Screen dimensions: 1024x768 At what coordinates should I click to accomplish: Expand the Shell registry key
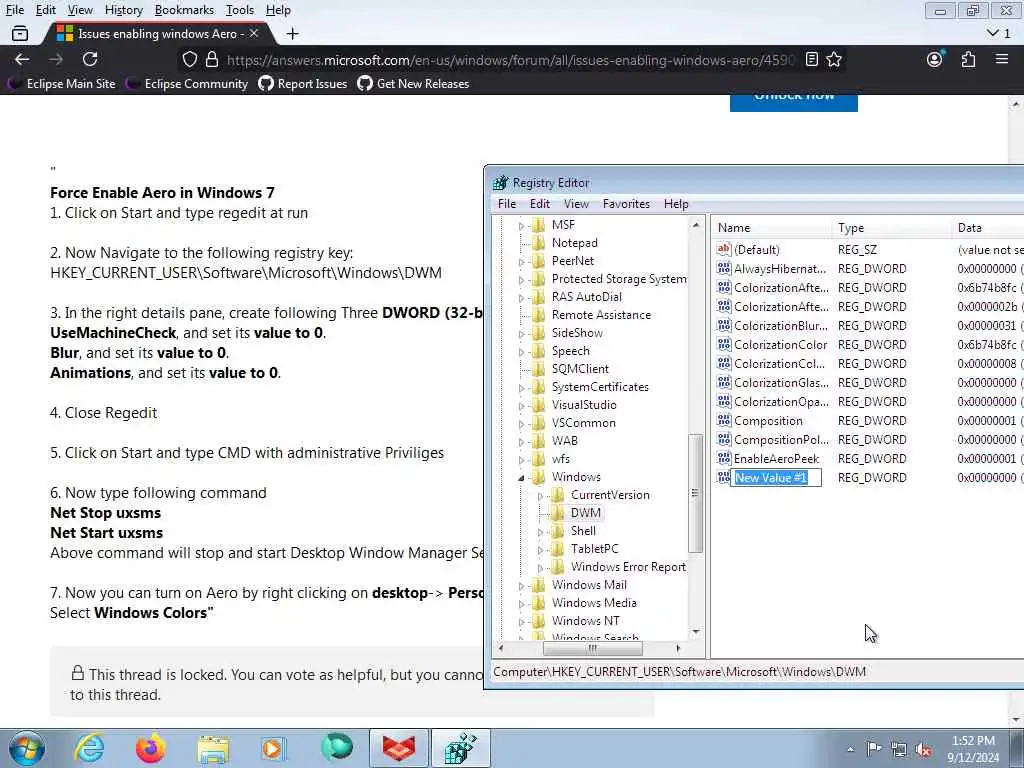point(540,532)
